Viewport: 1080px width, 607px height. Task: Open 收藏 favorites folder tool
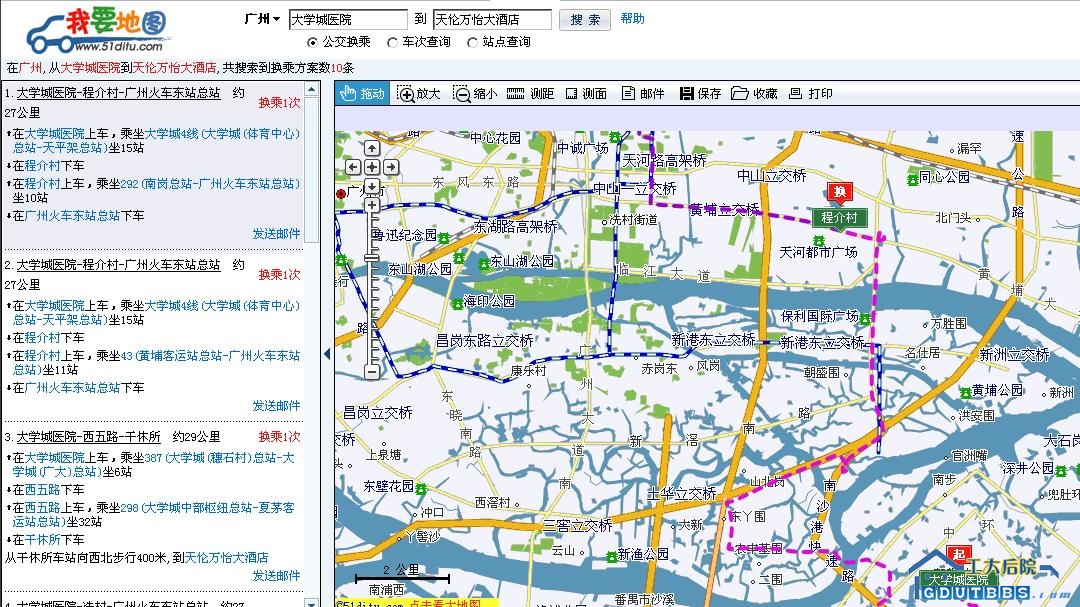pos(754,93)
